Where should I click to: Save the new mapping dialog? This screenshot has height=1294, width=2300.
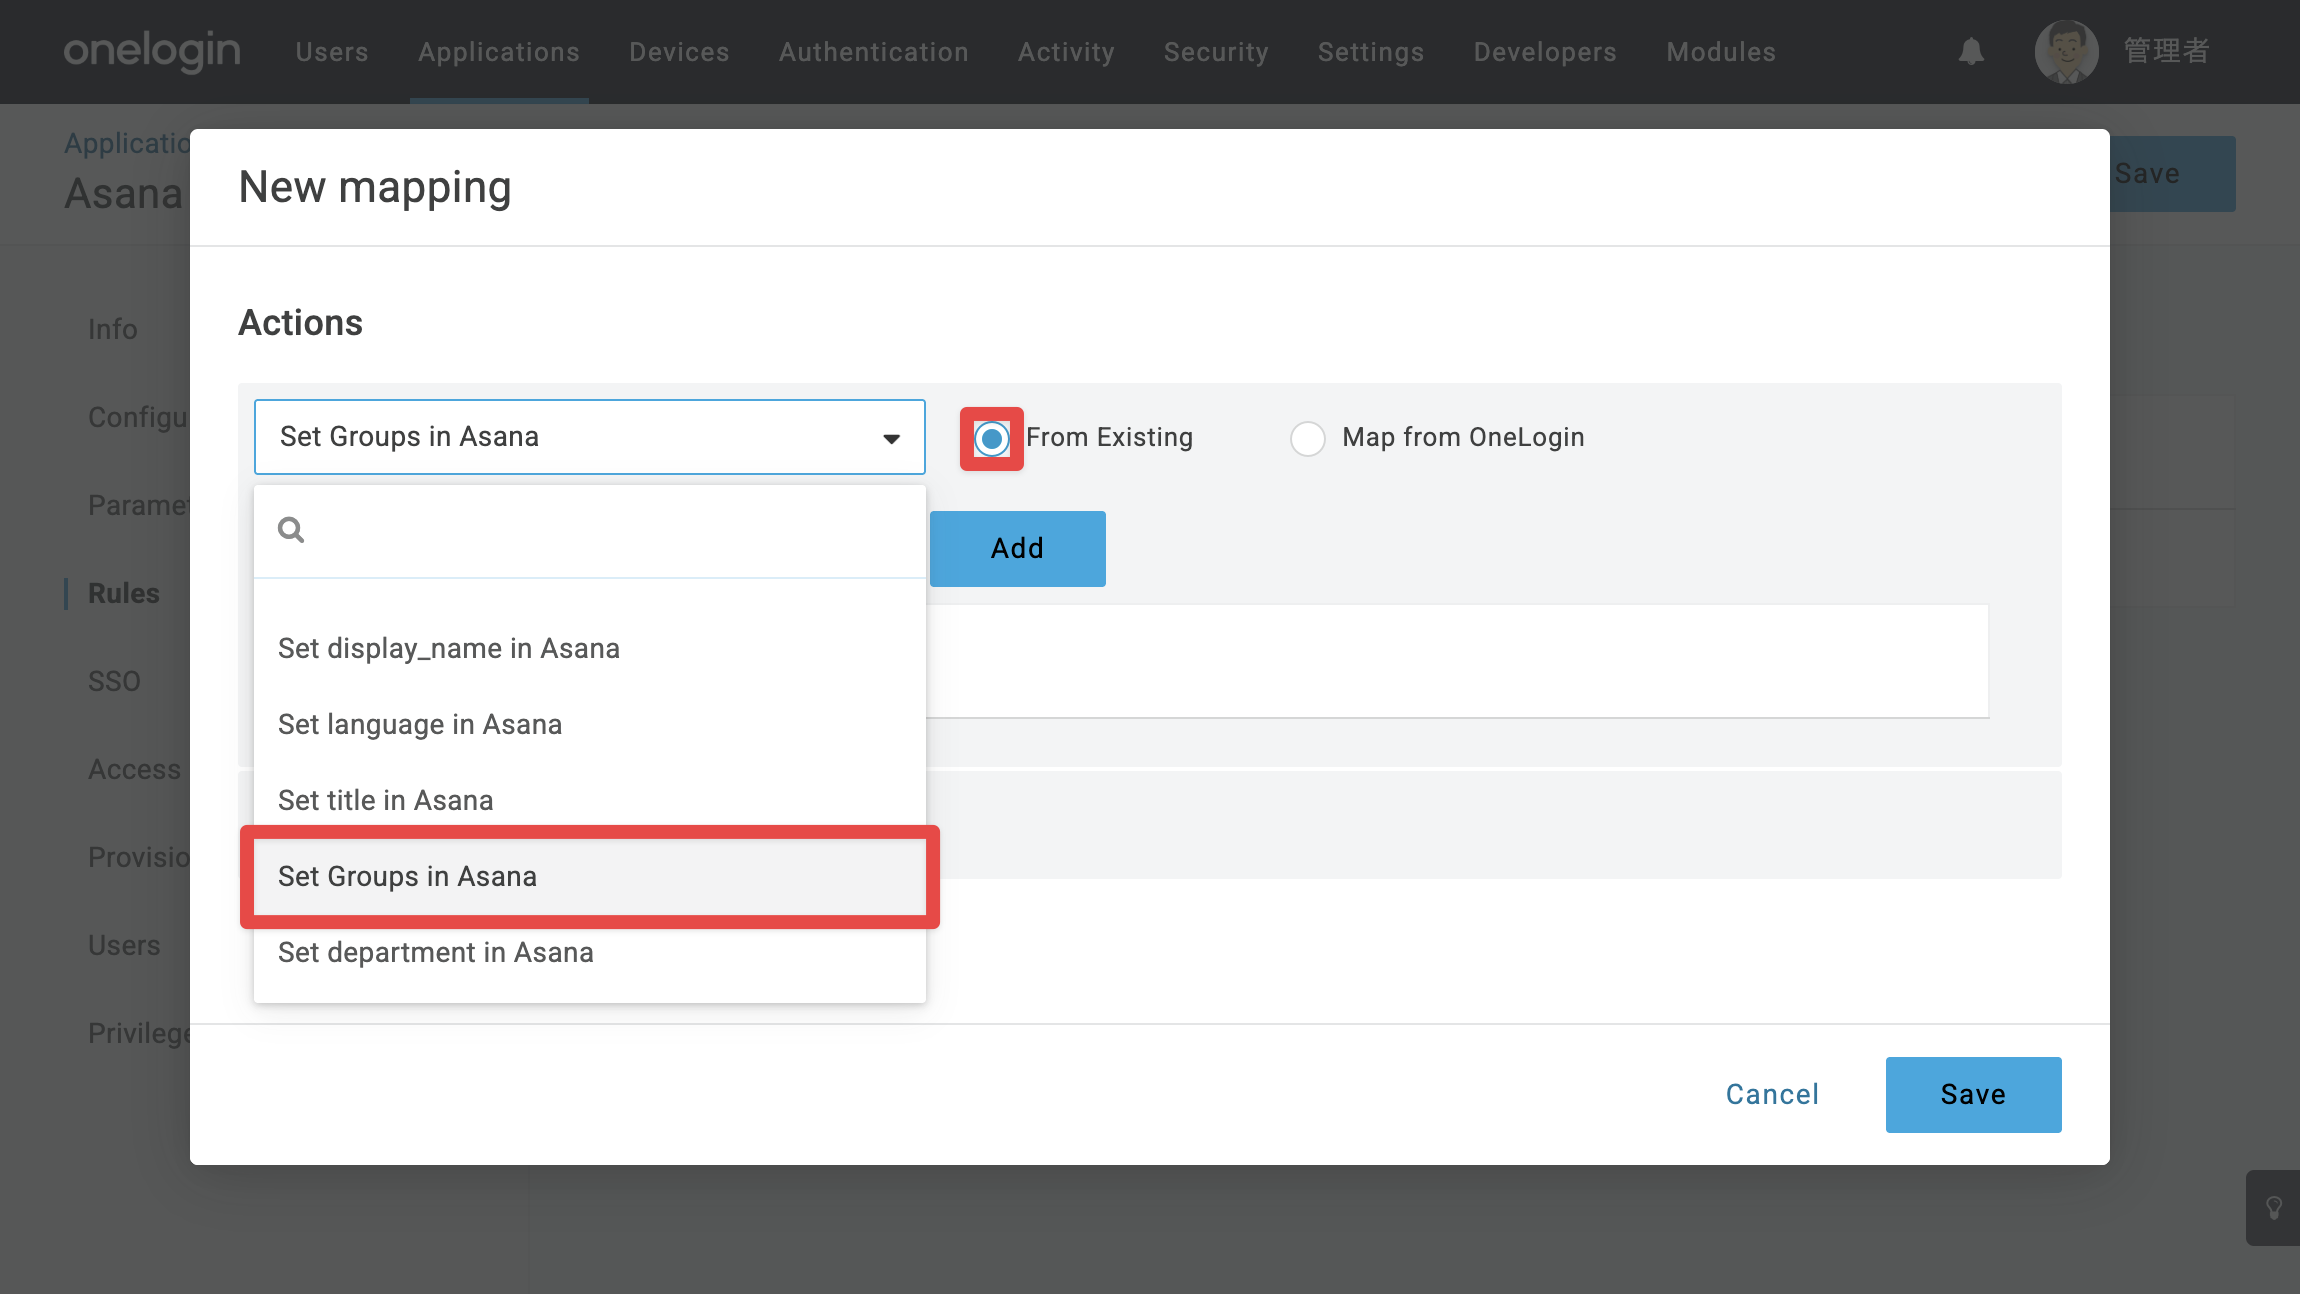(x=1973, y=1094)
